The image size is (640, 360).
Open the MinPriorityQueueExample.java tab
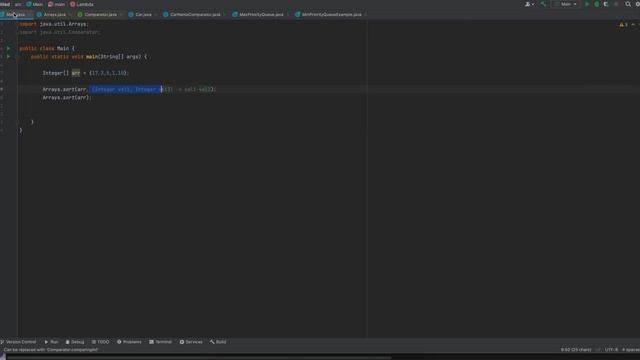[331, 14]
